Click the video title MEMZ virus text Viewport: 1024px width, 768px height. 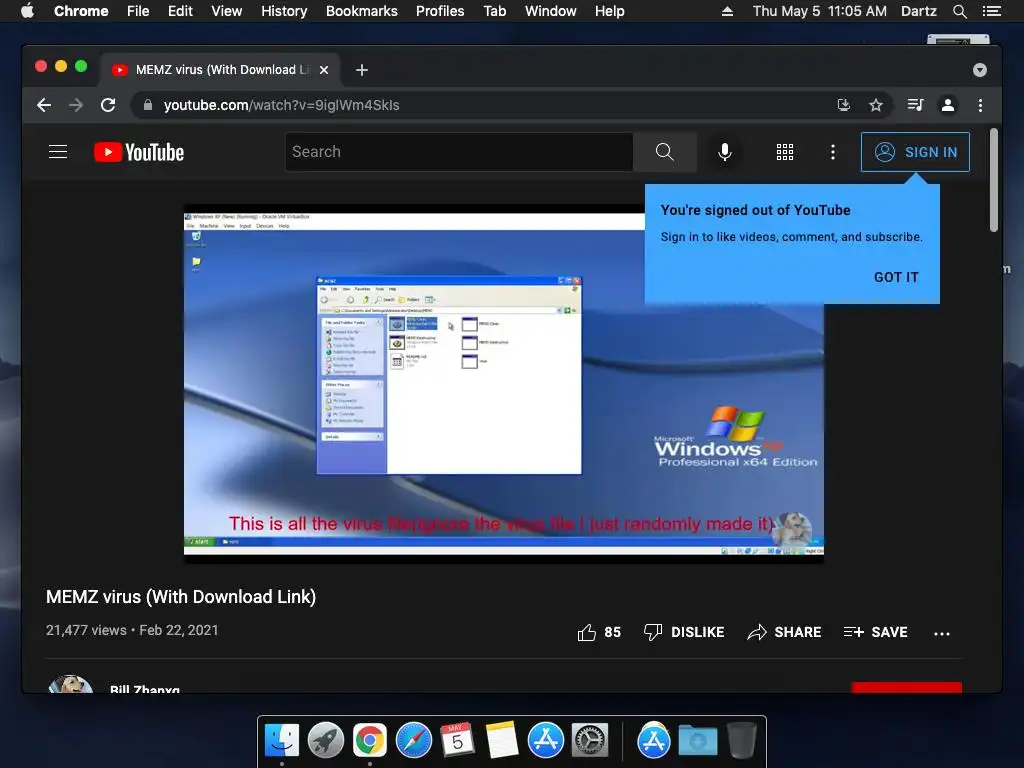[181, 597]
